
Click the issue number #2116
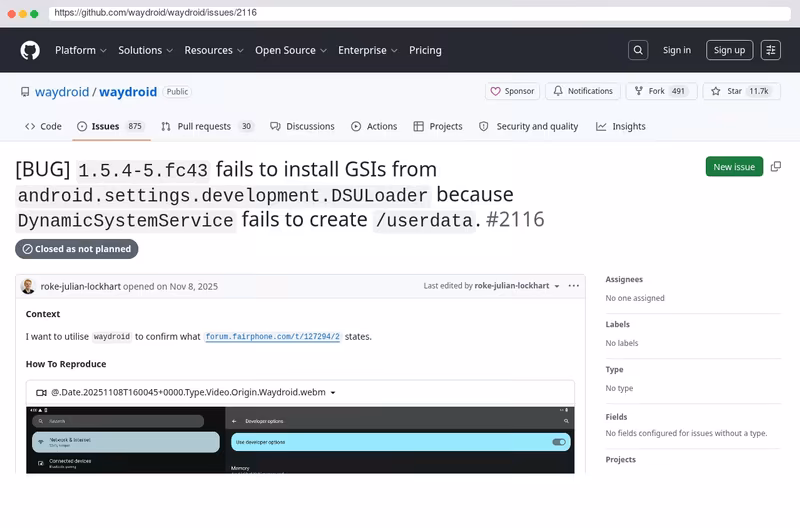click(515, 220)
